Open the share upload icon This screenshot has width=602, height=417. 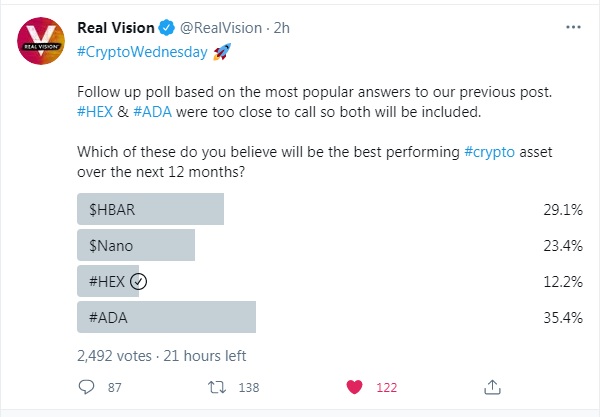(x=492, y=387)
